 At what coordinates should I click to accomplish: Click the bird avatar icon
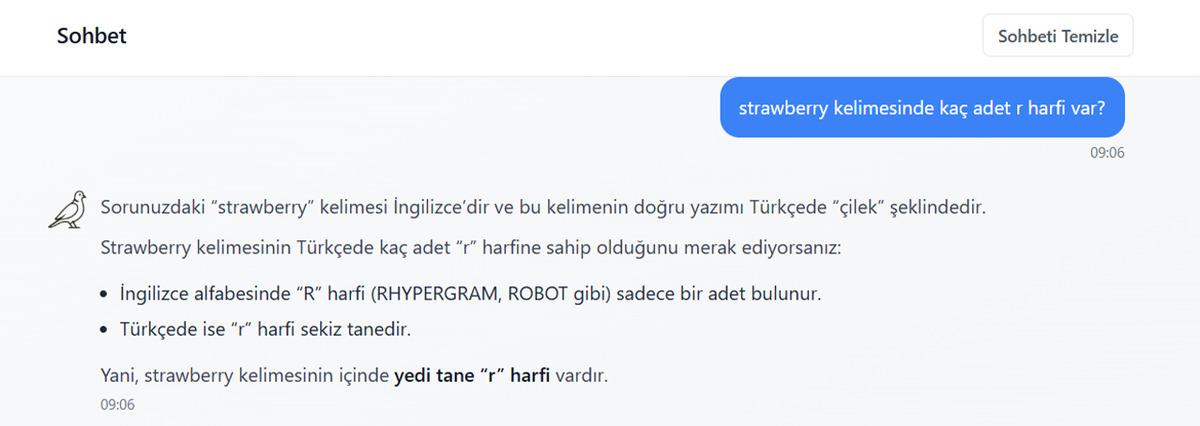68,208
